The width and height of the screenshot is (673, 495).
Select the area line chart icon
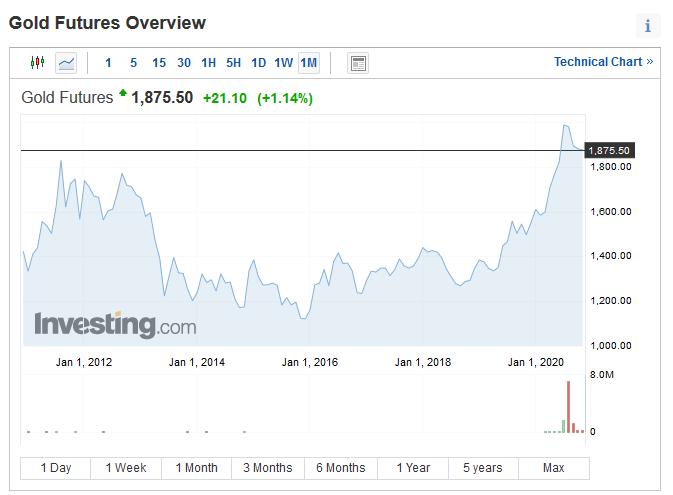[x=66, y=63]
